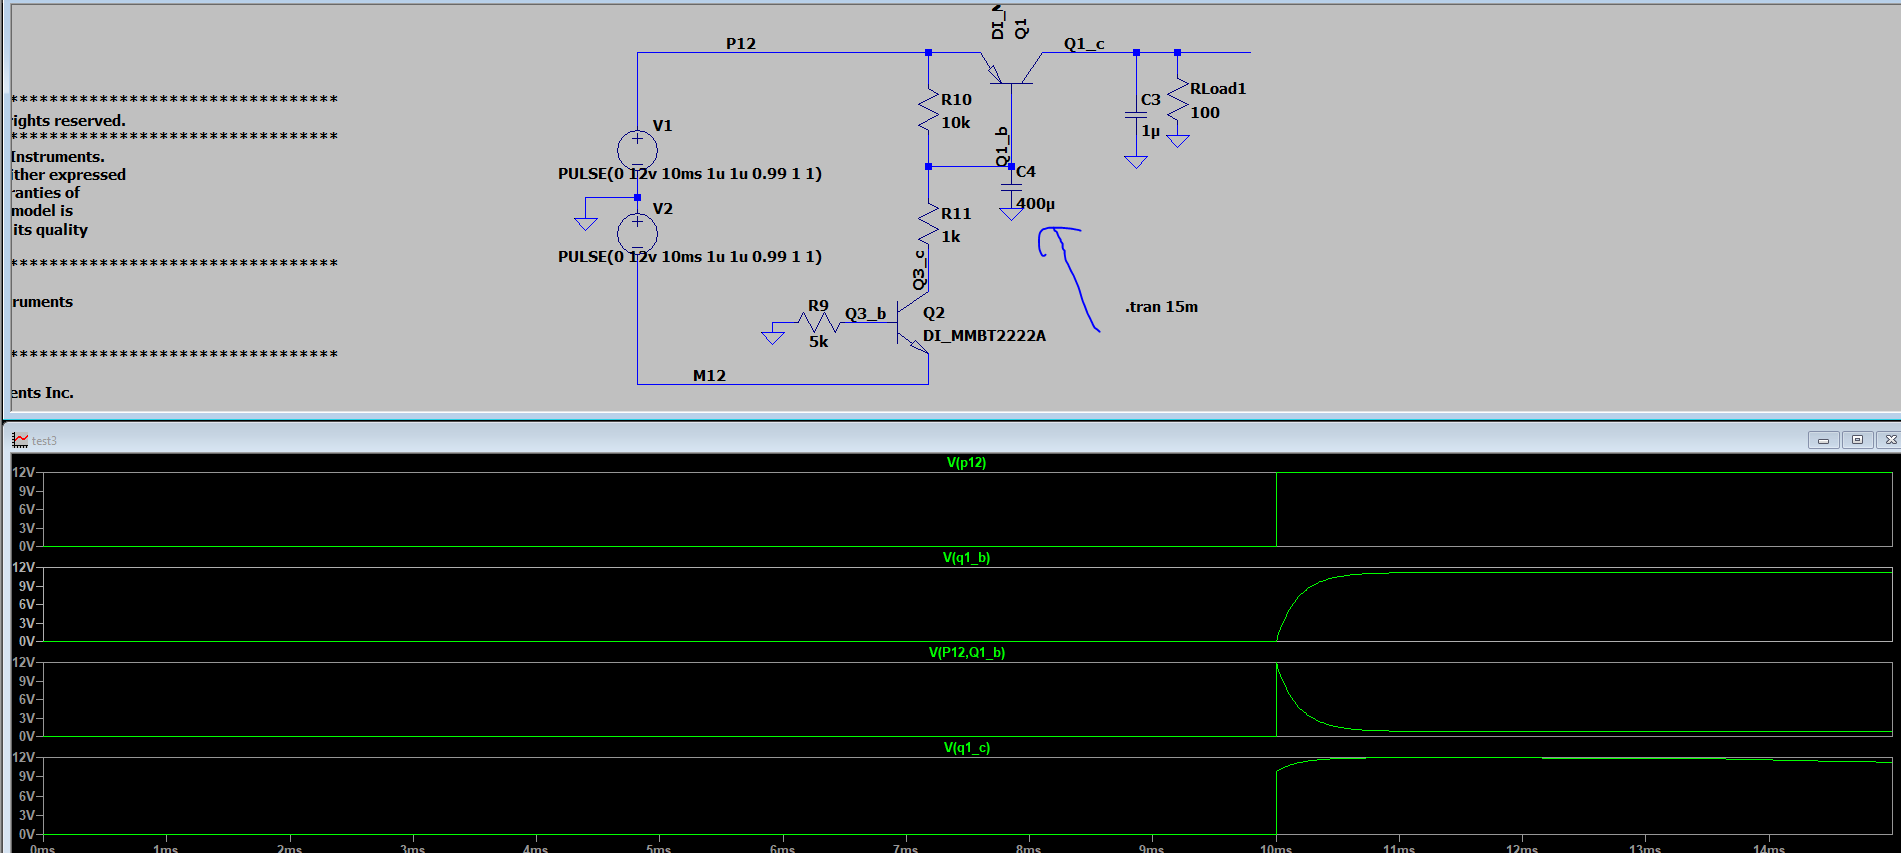Click the V2 PULSE value text
This screenshot has height=853, width=1901.
[690, 257]
